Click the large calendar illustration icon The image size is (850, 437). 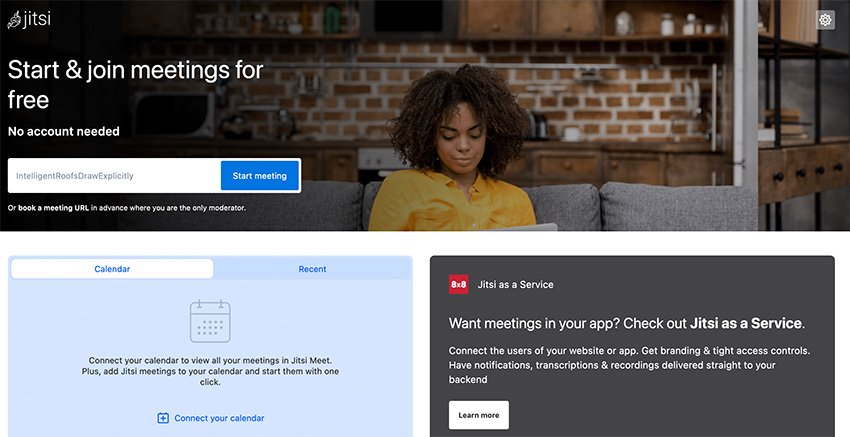pyautogui.click(x=210, y=321)
